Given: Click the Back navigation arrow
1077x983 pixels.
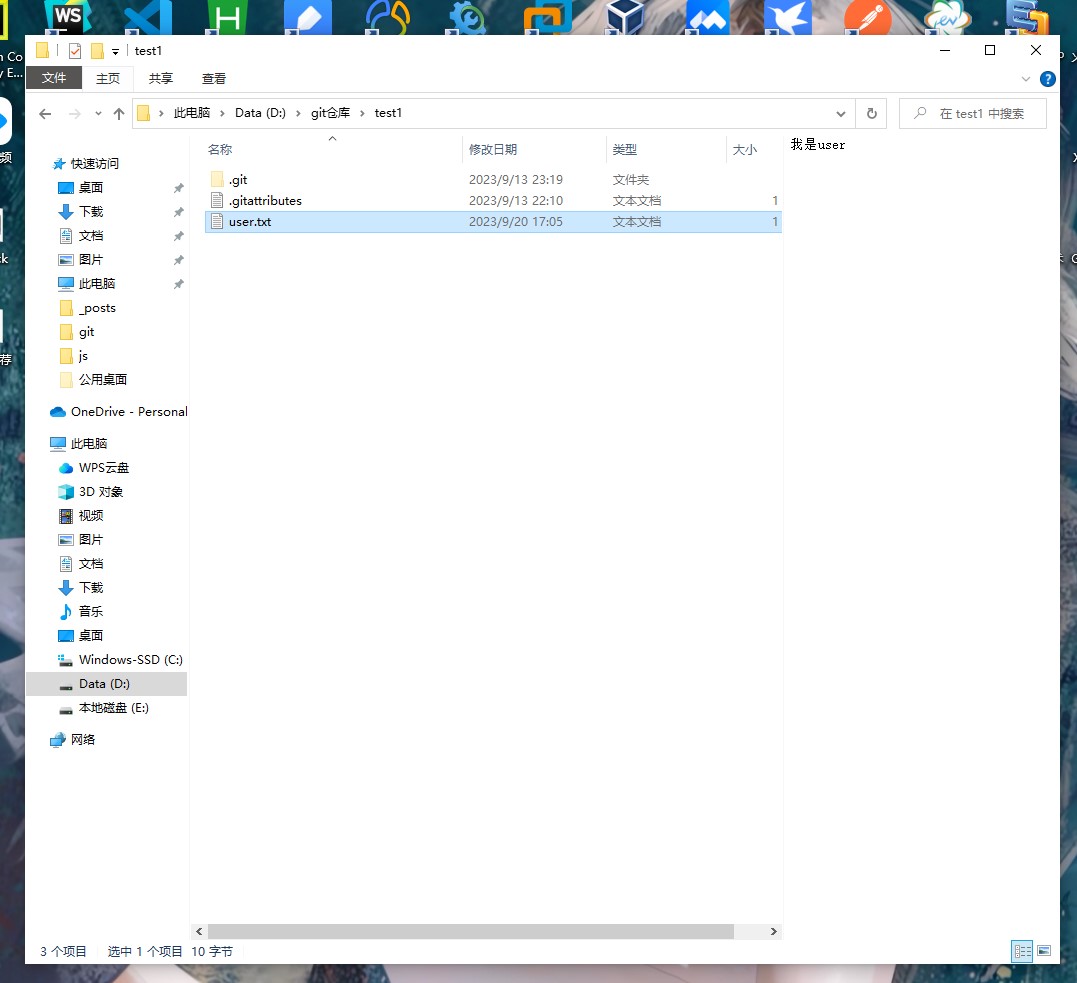Looking at the screenshot, I should [45, 114].
